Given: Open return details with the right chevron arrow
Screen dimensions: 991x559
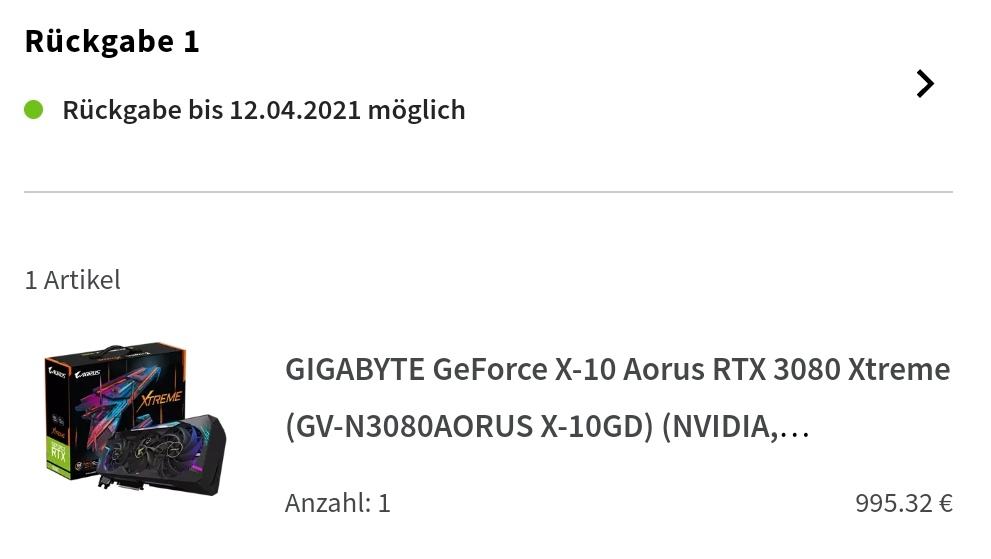Looking at the screenshot, I should (925, 84).
